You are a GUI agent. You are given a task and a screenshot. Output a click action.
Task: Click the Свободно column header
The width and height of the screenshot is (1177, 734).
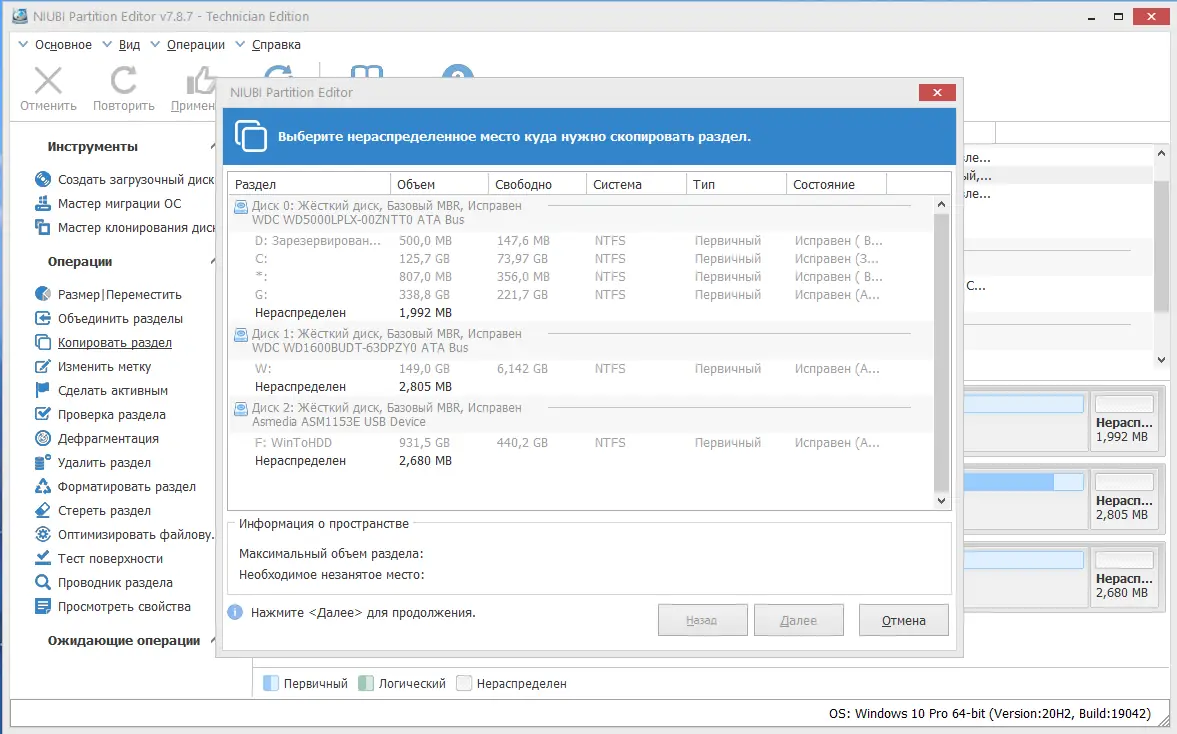(537, 184)
